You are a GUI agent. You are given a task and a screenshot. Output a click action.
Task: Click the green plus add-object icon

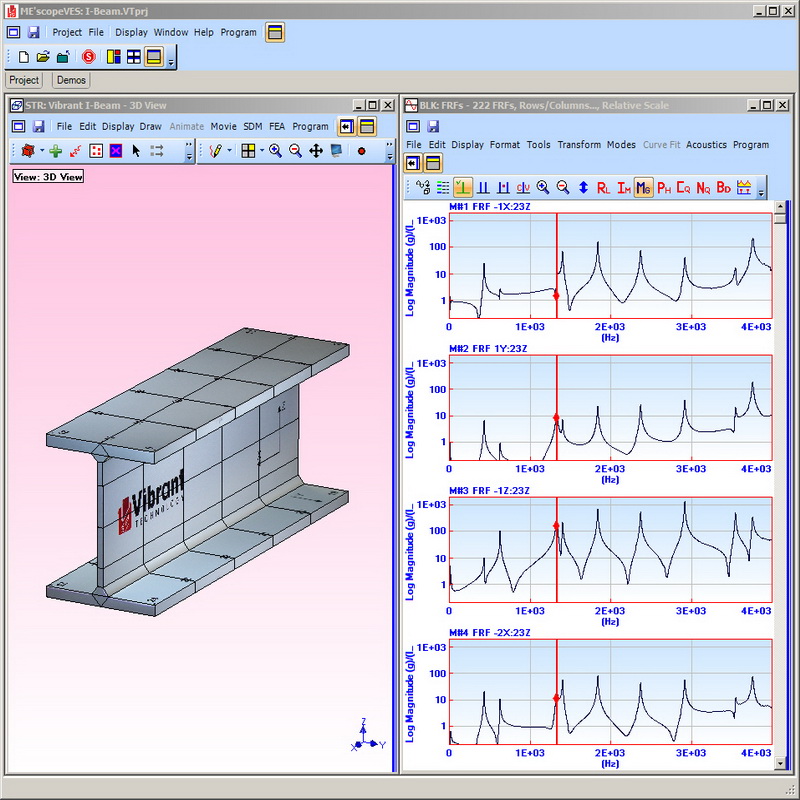(55, 150)
